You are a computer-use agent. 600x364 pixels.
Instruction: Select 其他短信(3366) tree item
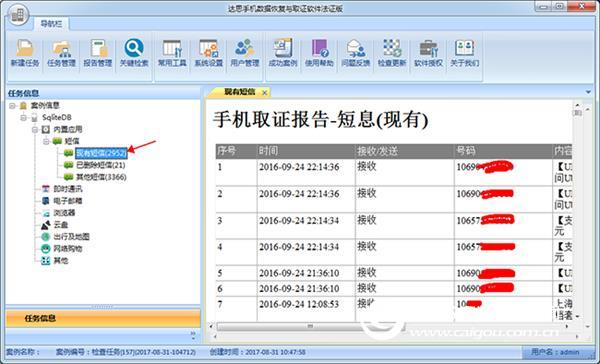(101, 177)
